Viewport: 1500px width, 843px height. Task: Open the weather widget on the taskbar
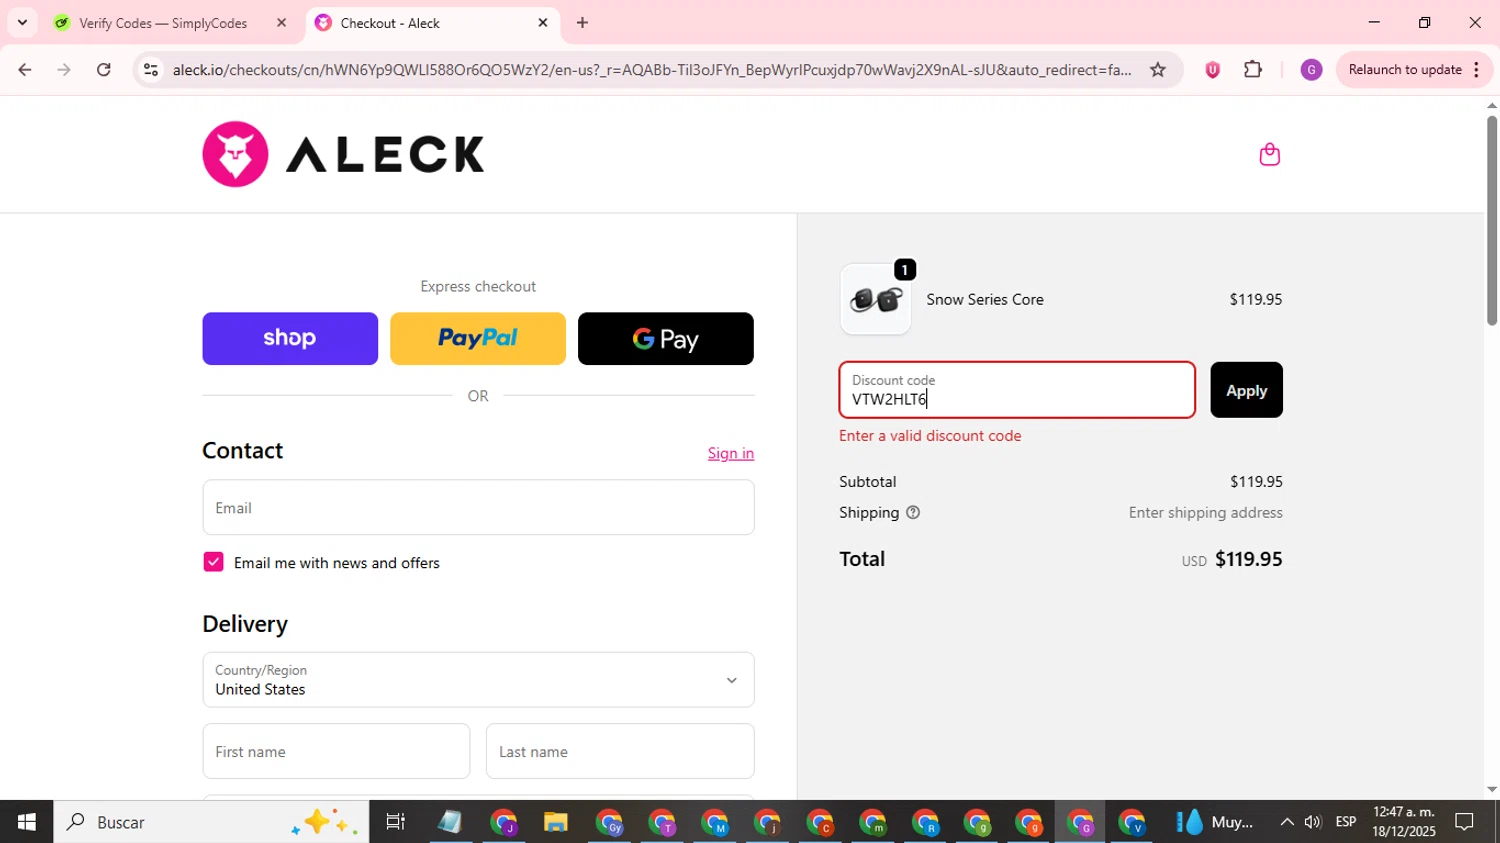click(1216, 822)
